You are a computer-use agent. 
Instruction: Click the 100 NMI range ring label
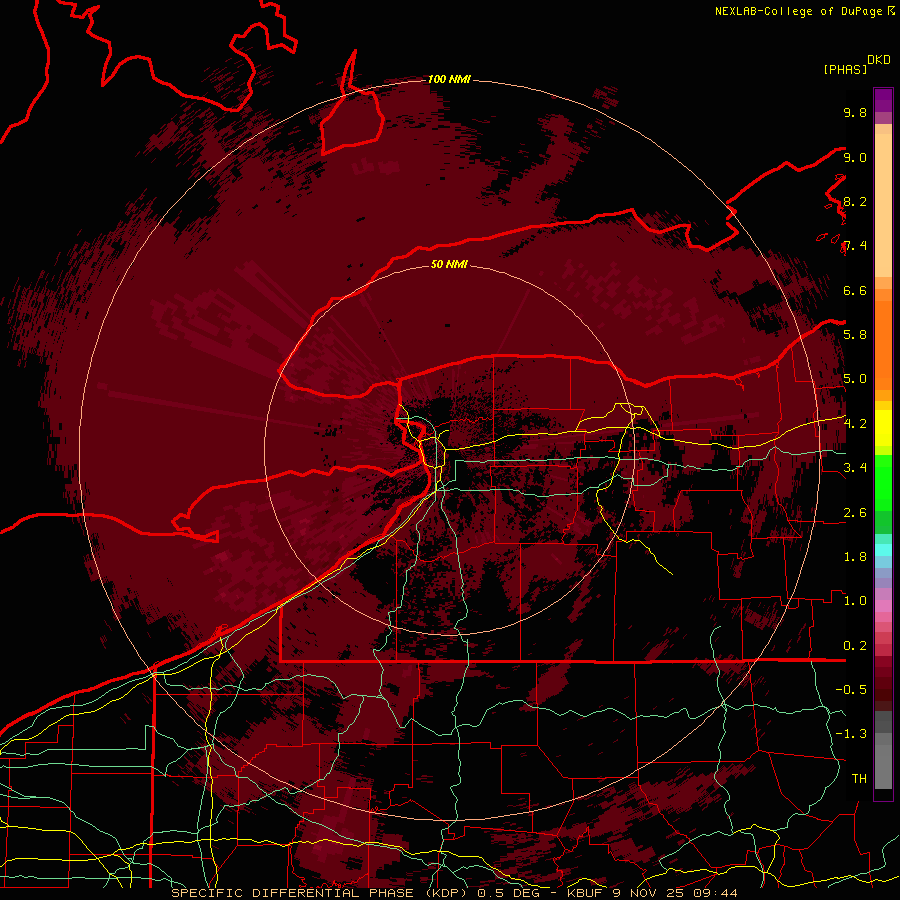(x=449, y=79)
